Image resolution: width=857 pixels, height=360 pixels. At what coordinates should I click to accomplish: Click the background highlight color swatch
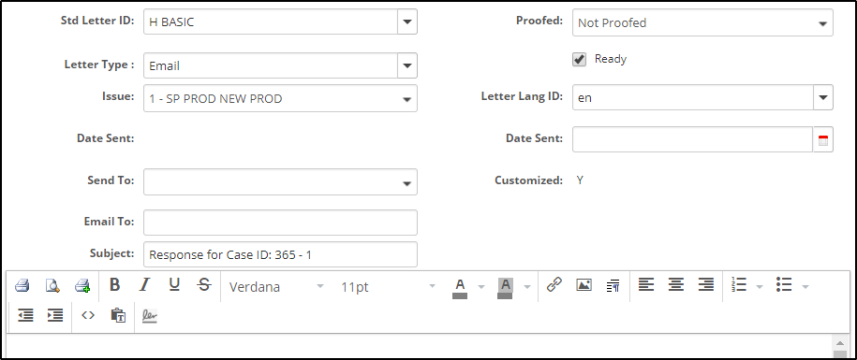505,287
